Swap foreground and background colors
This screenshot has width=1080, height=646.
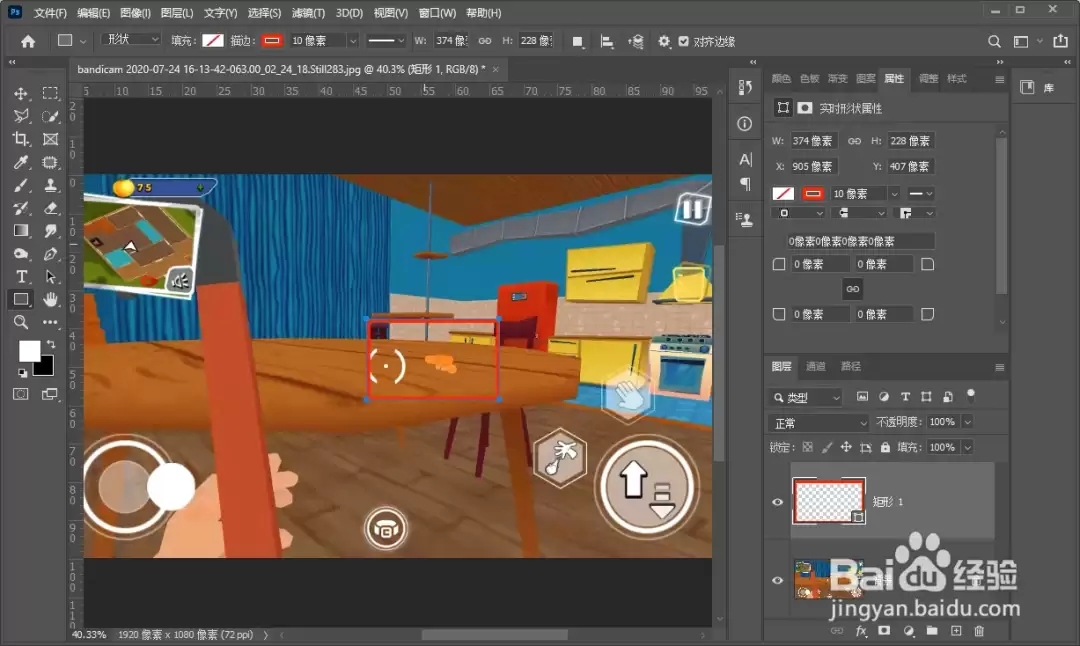(x=50, y=344)
